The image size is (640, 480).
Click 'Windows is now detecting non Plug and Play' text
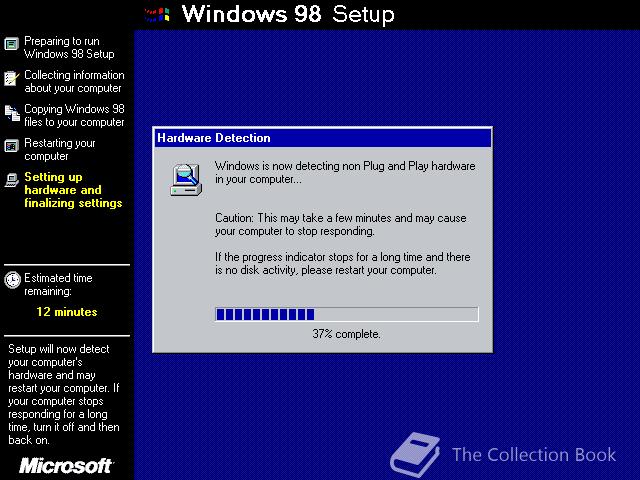coord(345,172)
